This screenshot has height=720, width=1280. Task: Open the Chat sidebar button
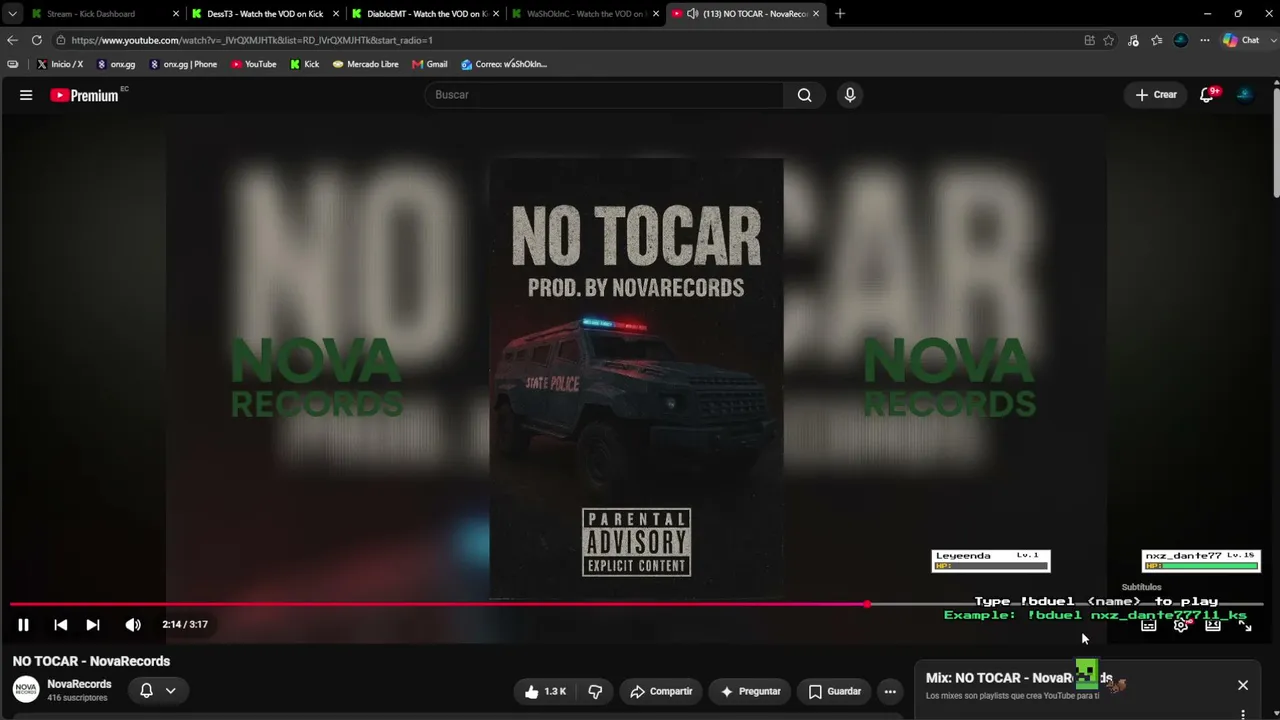1241,40
